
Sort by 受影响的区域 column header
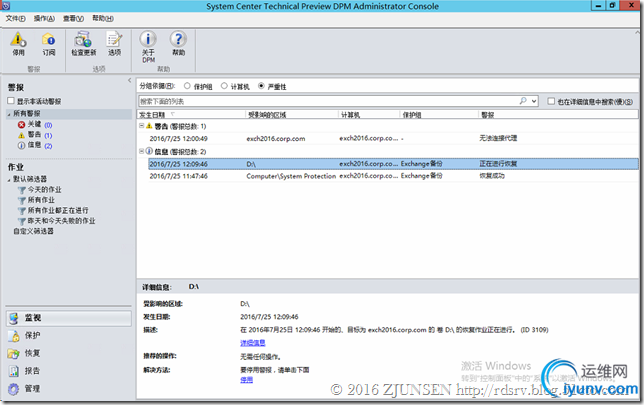[292, 115]
